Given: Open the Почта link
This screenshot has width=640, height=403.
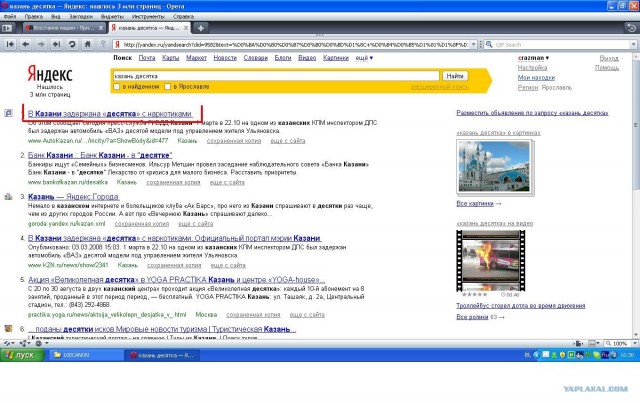Looking at the screenshot, I should [x=147, y=58].
